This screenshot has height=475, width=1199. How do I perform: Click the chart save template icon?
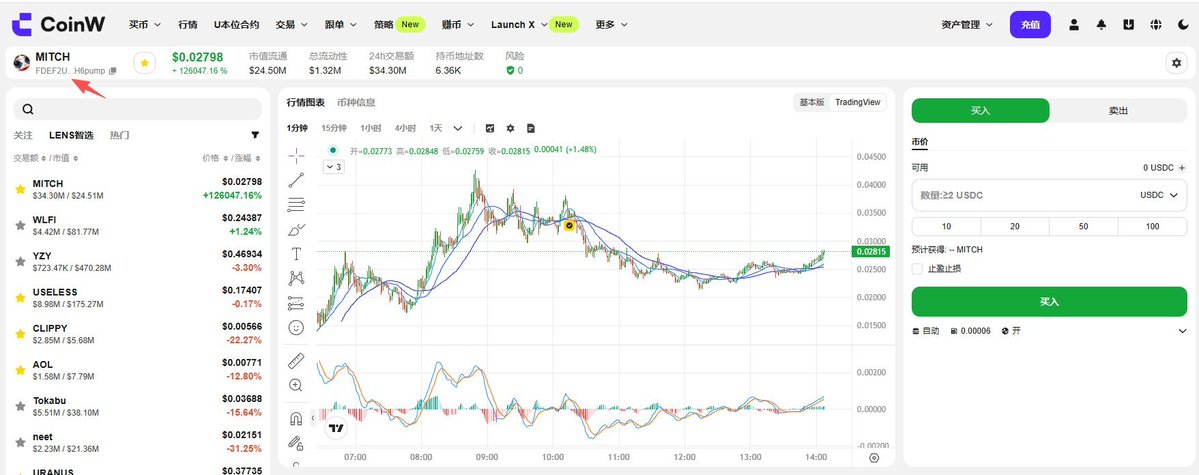click(x=531, y=128)
